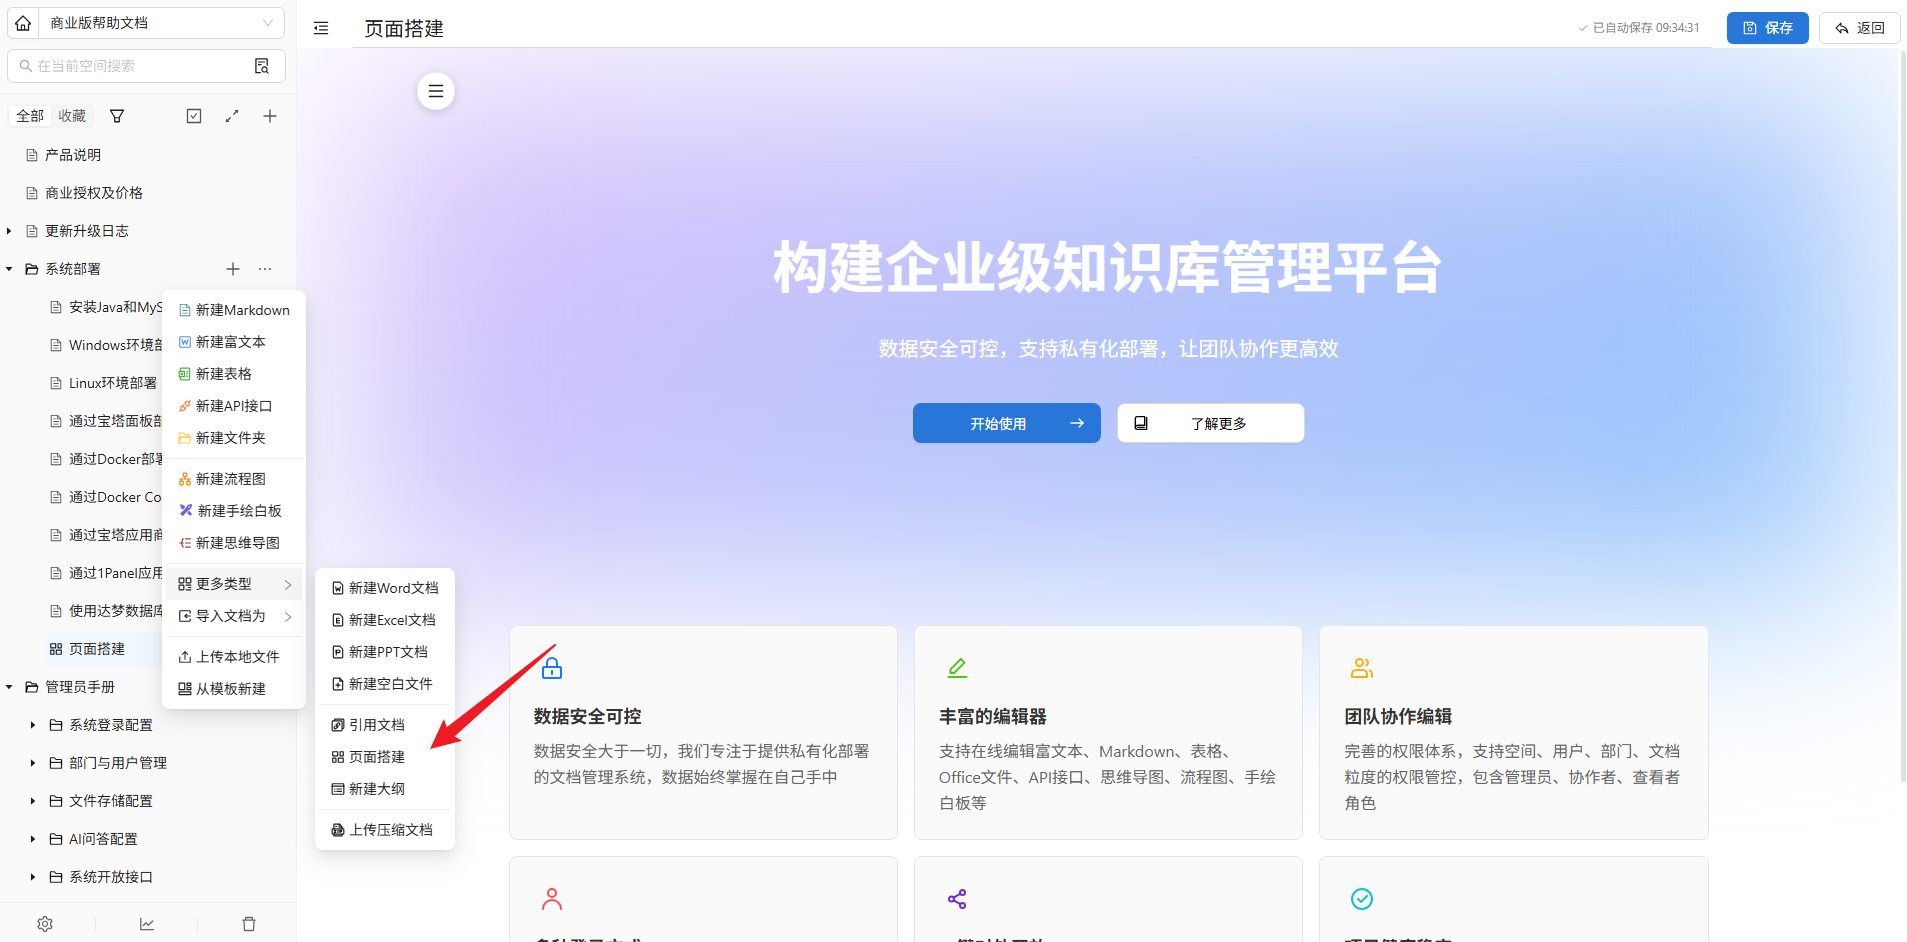Expand the 系统登录配置 folder
The image size is (1907, 942).
point(33,725)
